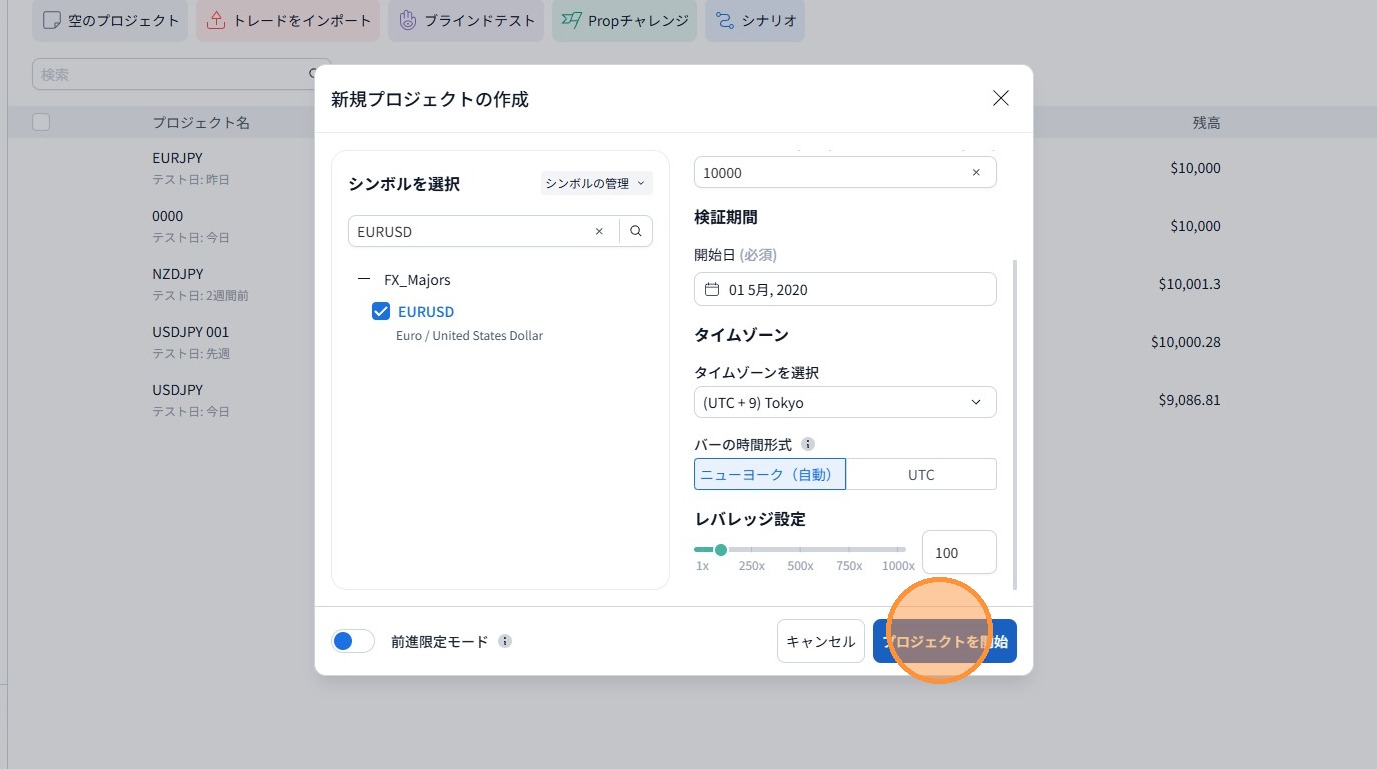This screenshot has width=1377, height=769.
Task: Click the 500x mark on leverage slider
Action: pos(800,565)
